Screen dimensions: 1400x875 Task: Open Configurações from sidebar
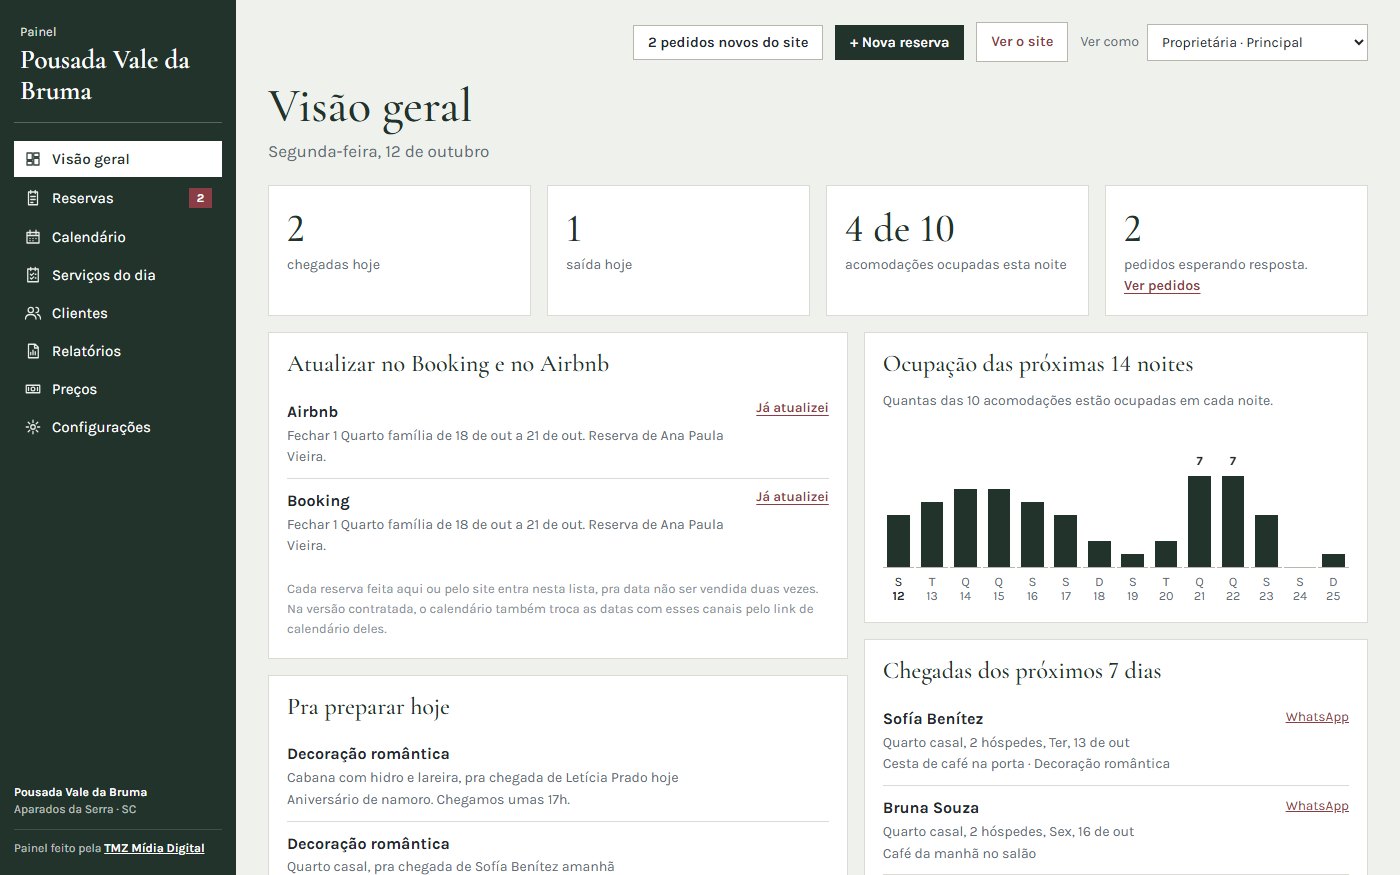(118, 427)
